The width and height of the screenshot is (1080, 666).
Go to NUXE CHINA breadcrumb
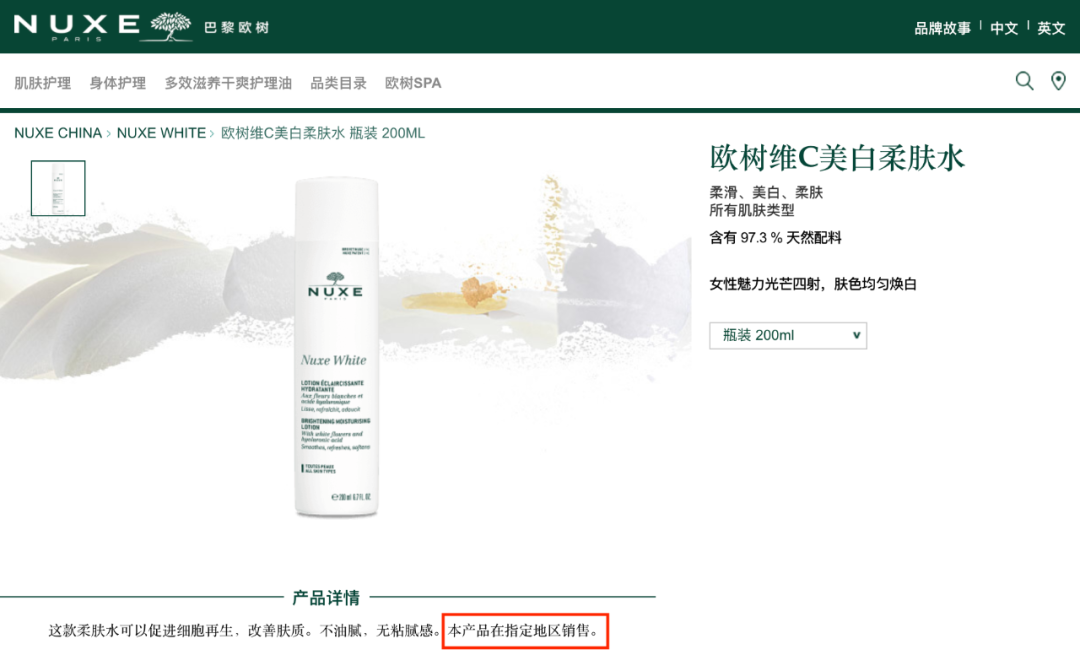pyautogui.click(x=58, y=133)
